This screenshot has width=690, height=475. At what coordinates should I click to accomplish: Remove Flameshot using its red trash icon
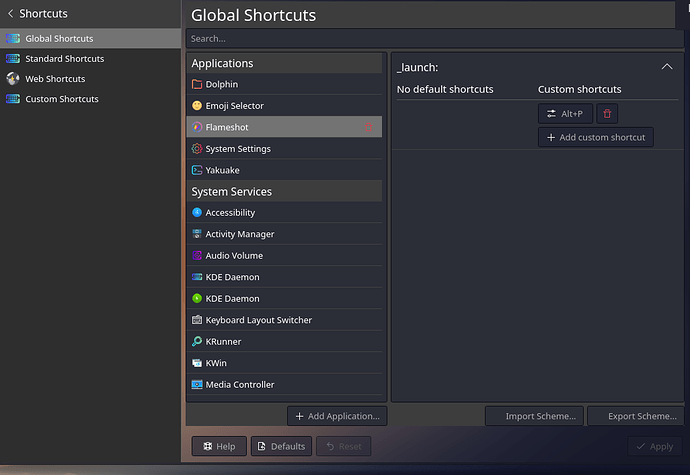(x=368, y=127)
